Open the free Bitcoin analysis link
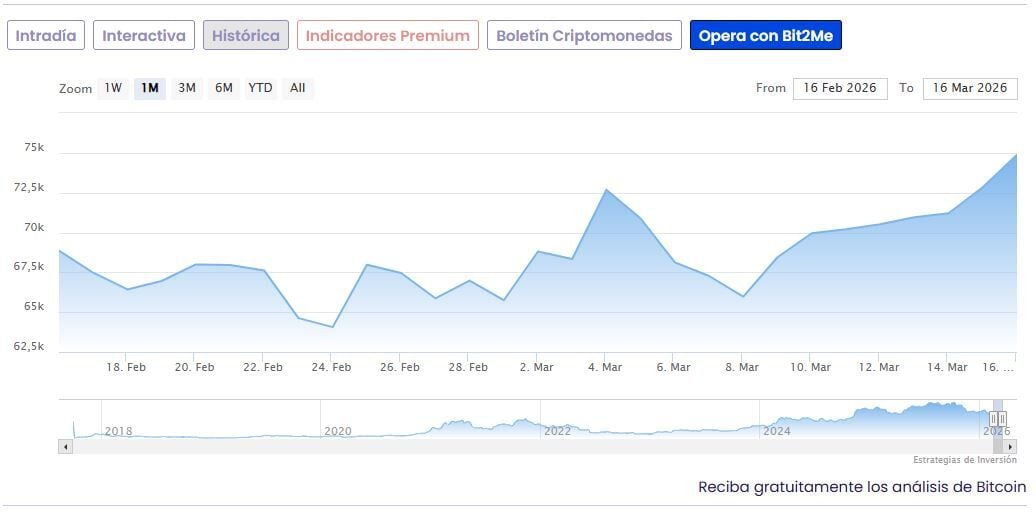This screenshot has height=516, width=1036. (x=862, y=487)
